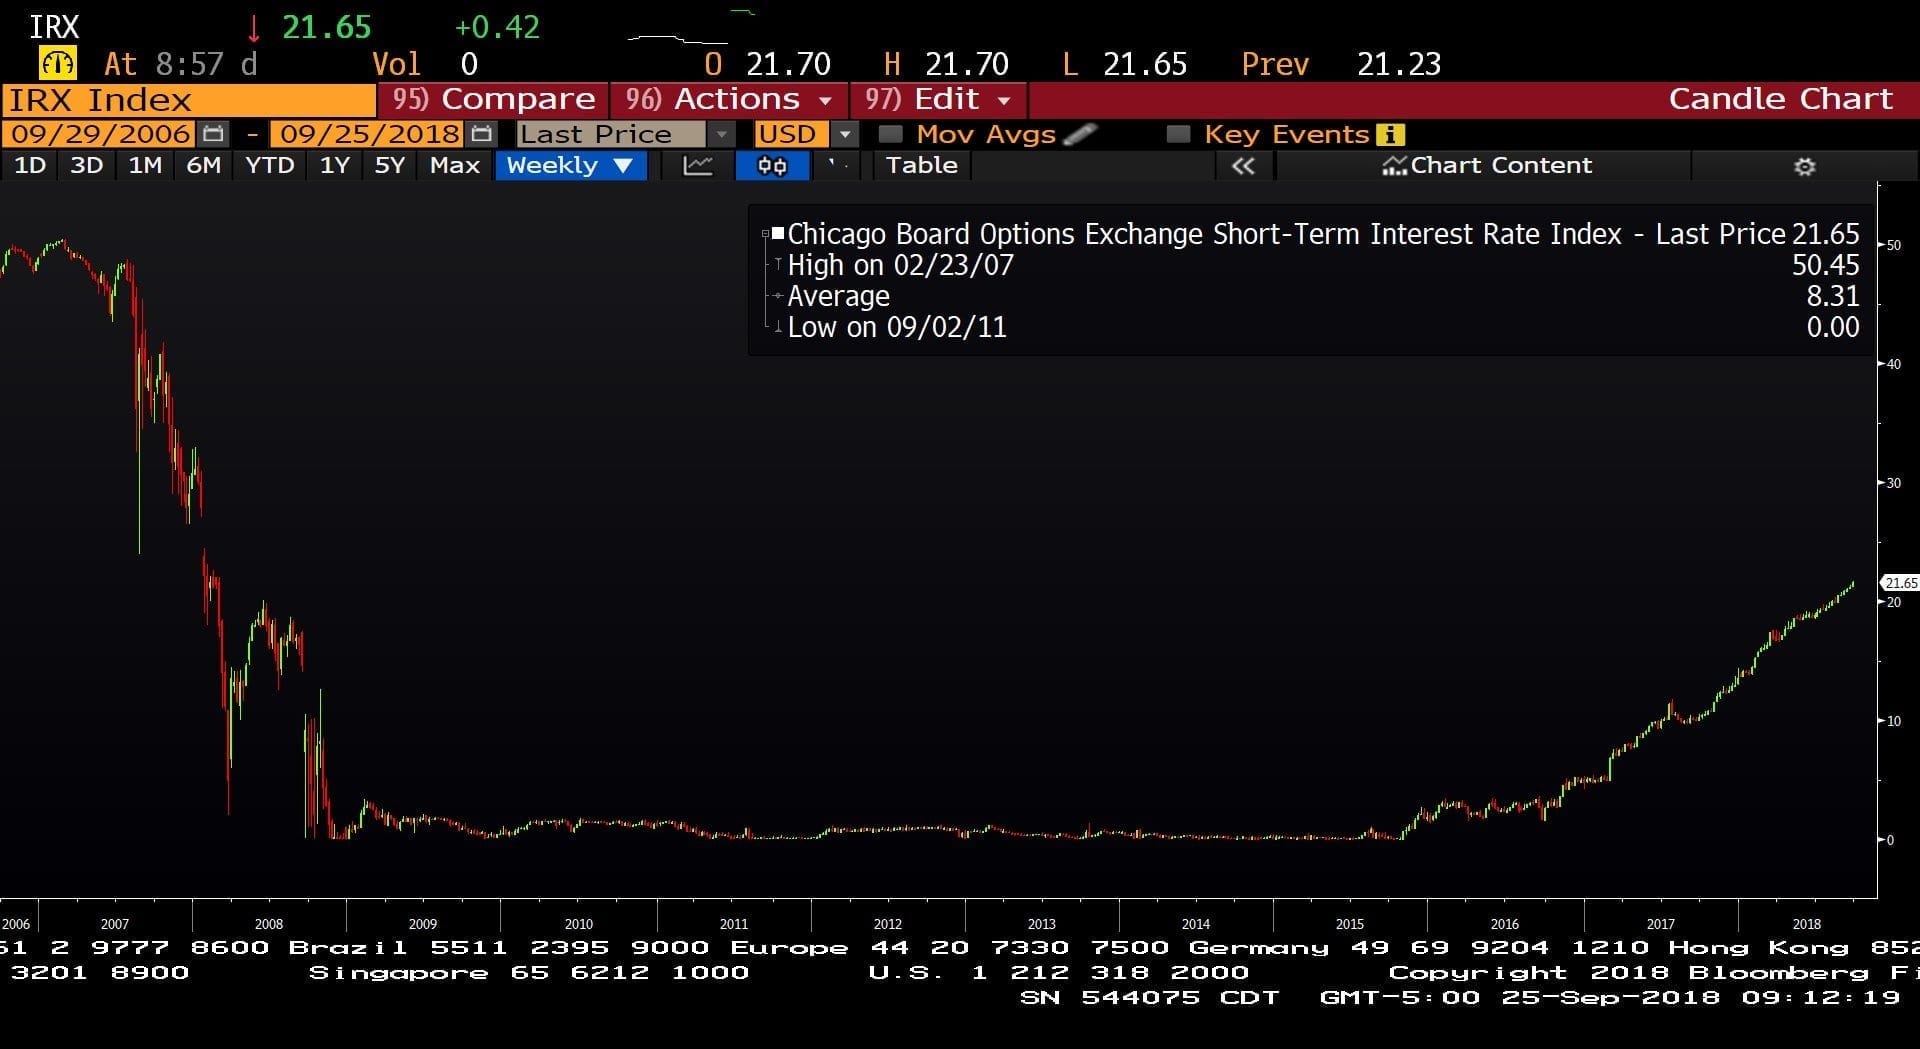Open the chart settings gear

[1804, 166]
